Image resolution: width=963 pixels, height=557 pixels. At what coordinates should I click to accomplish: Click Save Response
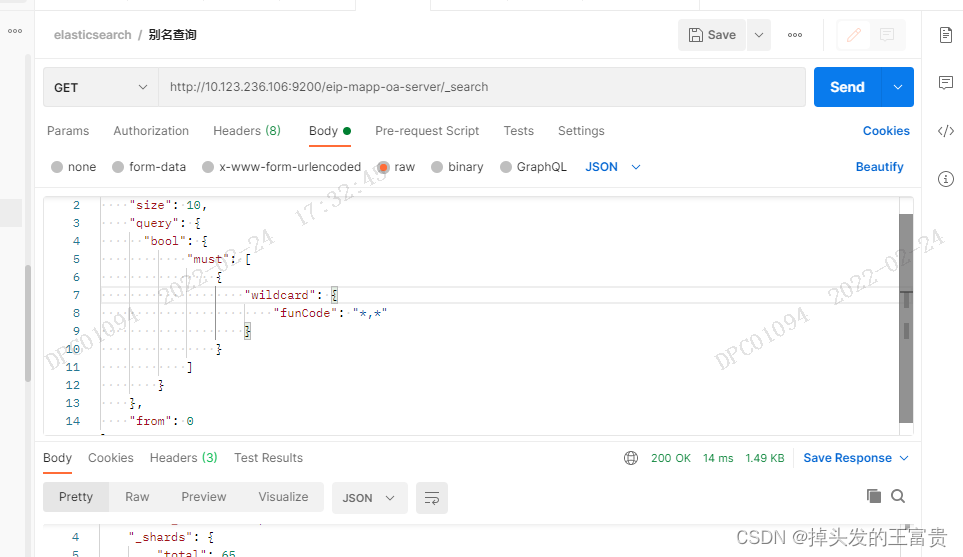click(848, 458)
